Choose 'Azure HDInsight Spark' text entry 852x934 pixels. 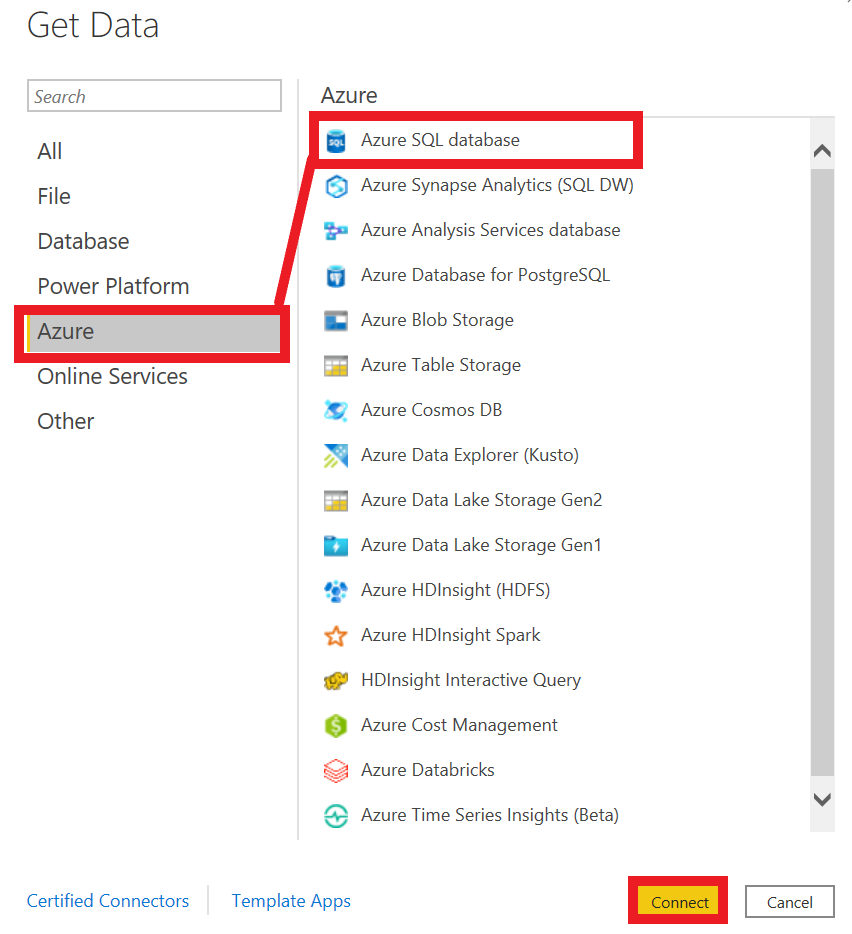[451, 636]
